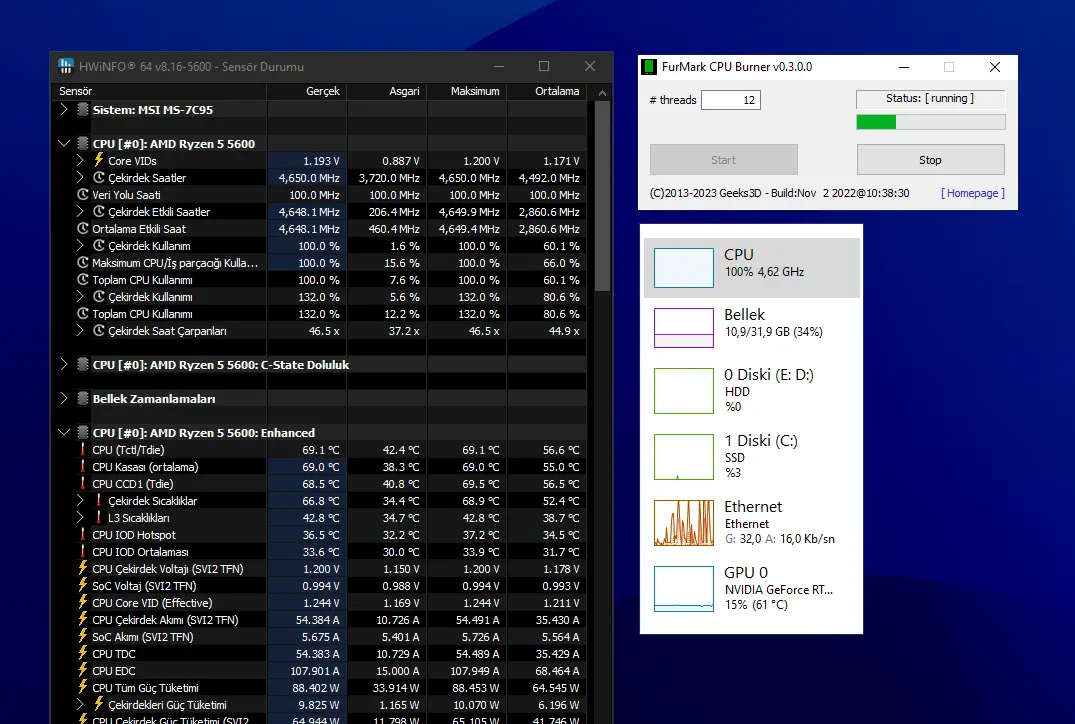The width and height of the screenshot is (1075, 724).
Task: Click the Gerçek column header
Action: click(306, 91)
